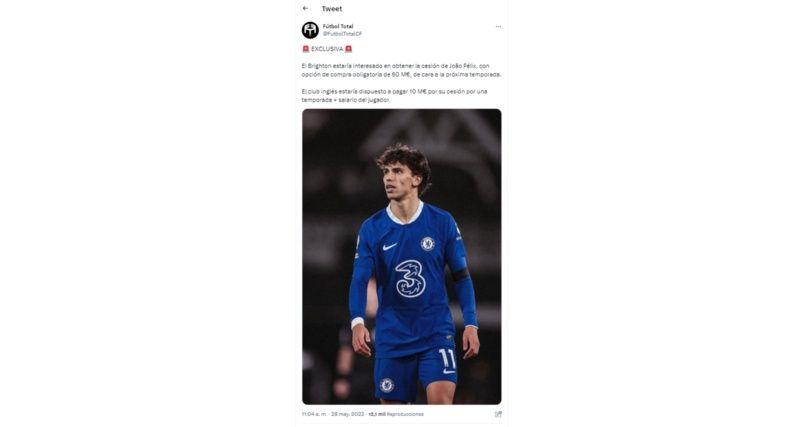Click the 13,1 mil Reproducciones count
Viewport: 800px width, 427px height.
(396, 413)
